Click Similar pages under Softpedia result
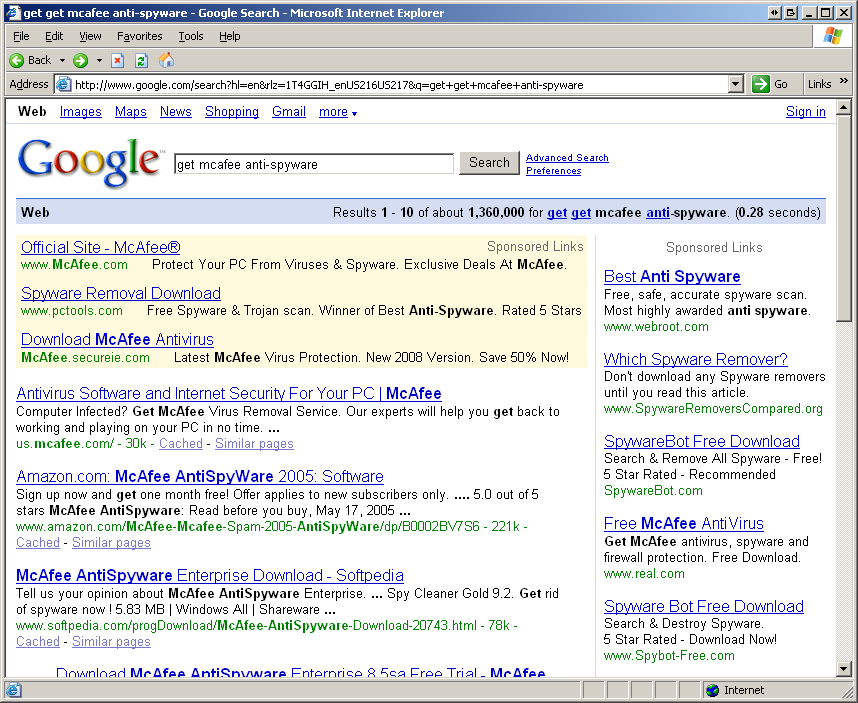This screenshot has height=703, width=858. tap(111, 642)
